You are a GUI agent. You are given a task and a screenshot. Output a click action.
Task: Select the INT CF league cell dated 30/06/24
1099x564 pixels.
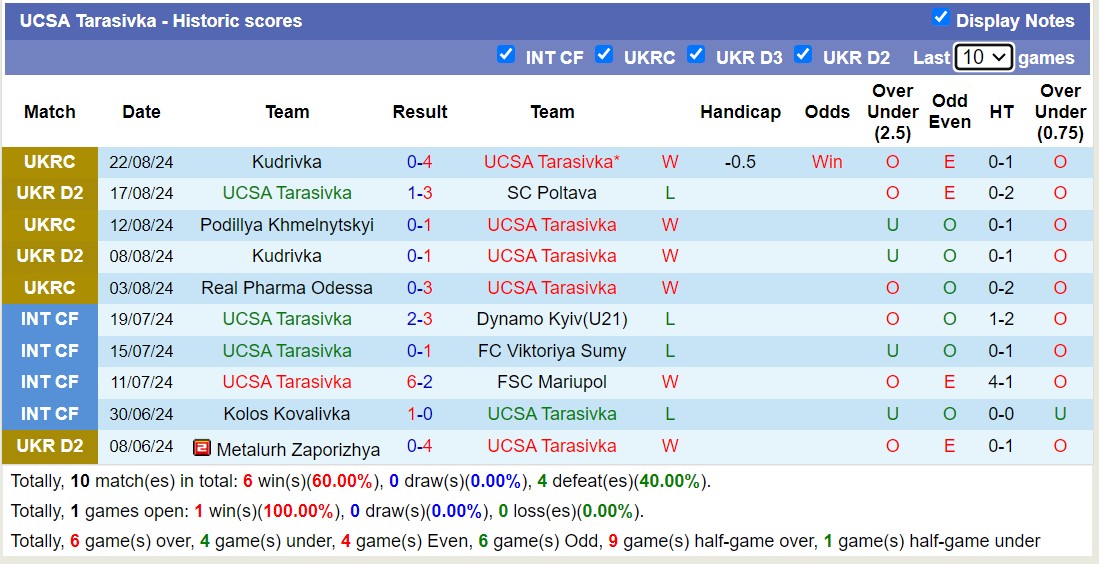(x=50, y=414)
